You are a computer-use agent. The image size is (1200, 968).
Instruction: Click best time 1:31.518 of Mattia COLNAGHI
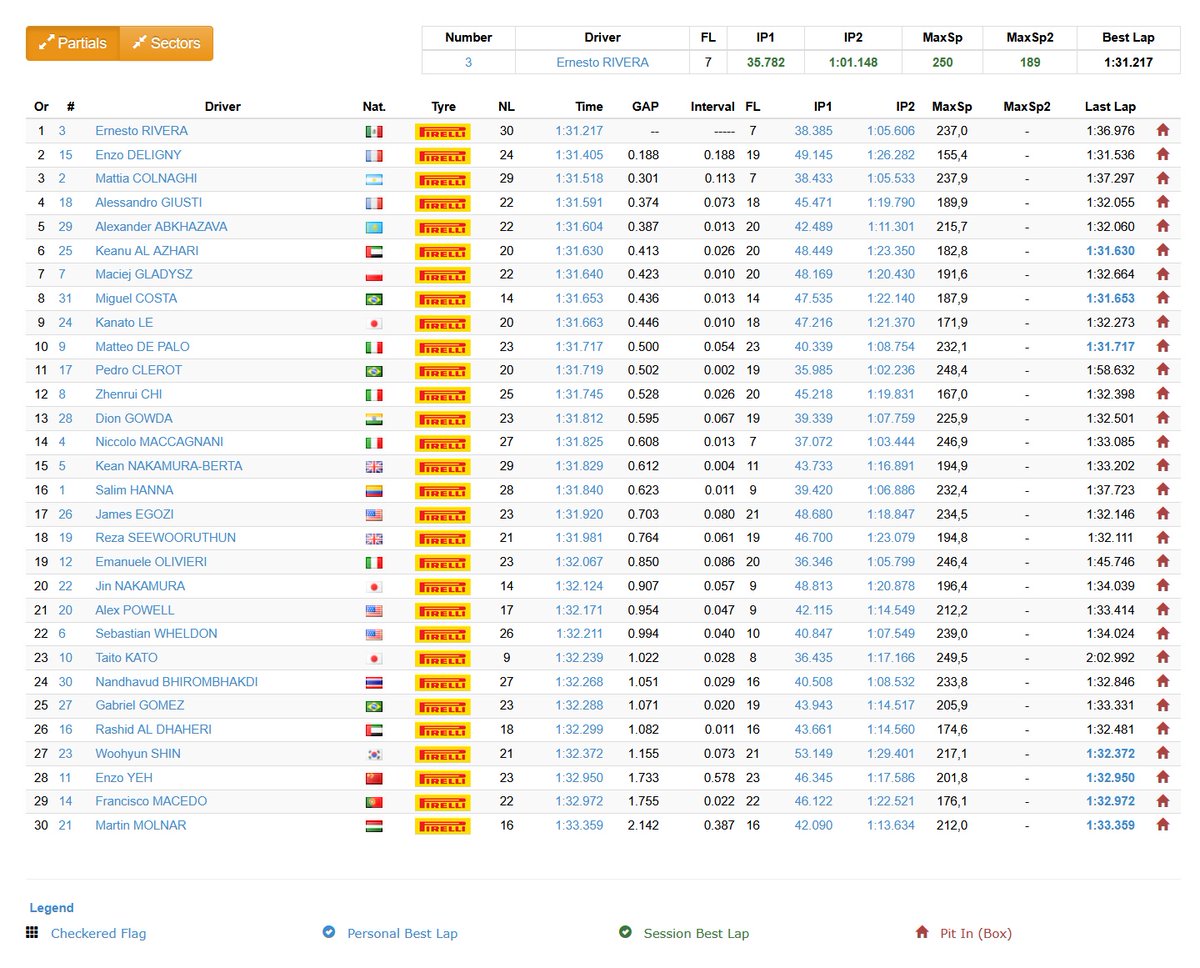pos(579,179)
